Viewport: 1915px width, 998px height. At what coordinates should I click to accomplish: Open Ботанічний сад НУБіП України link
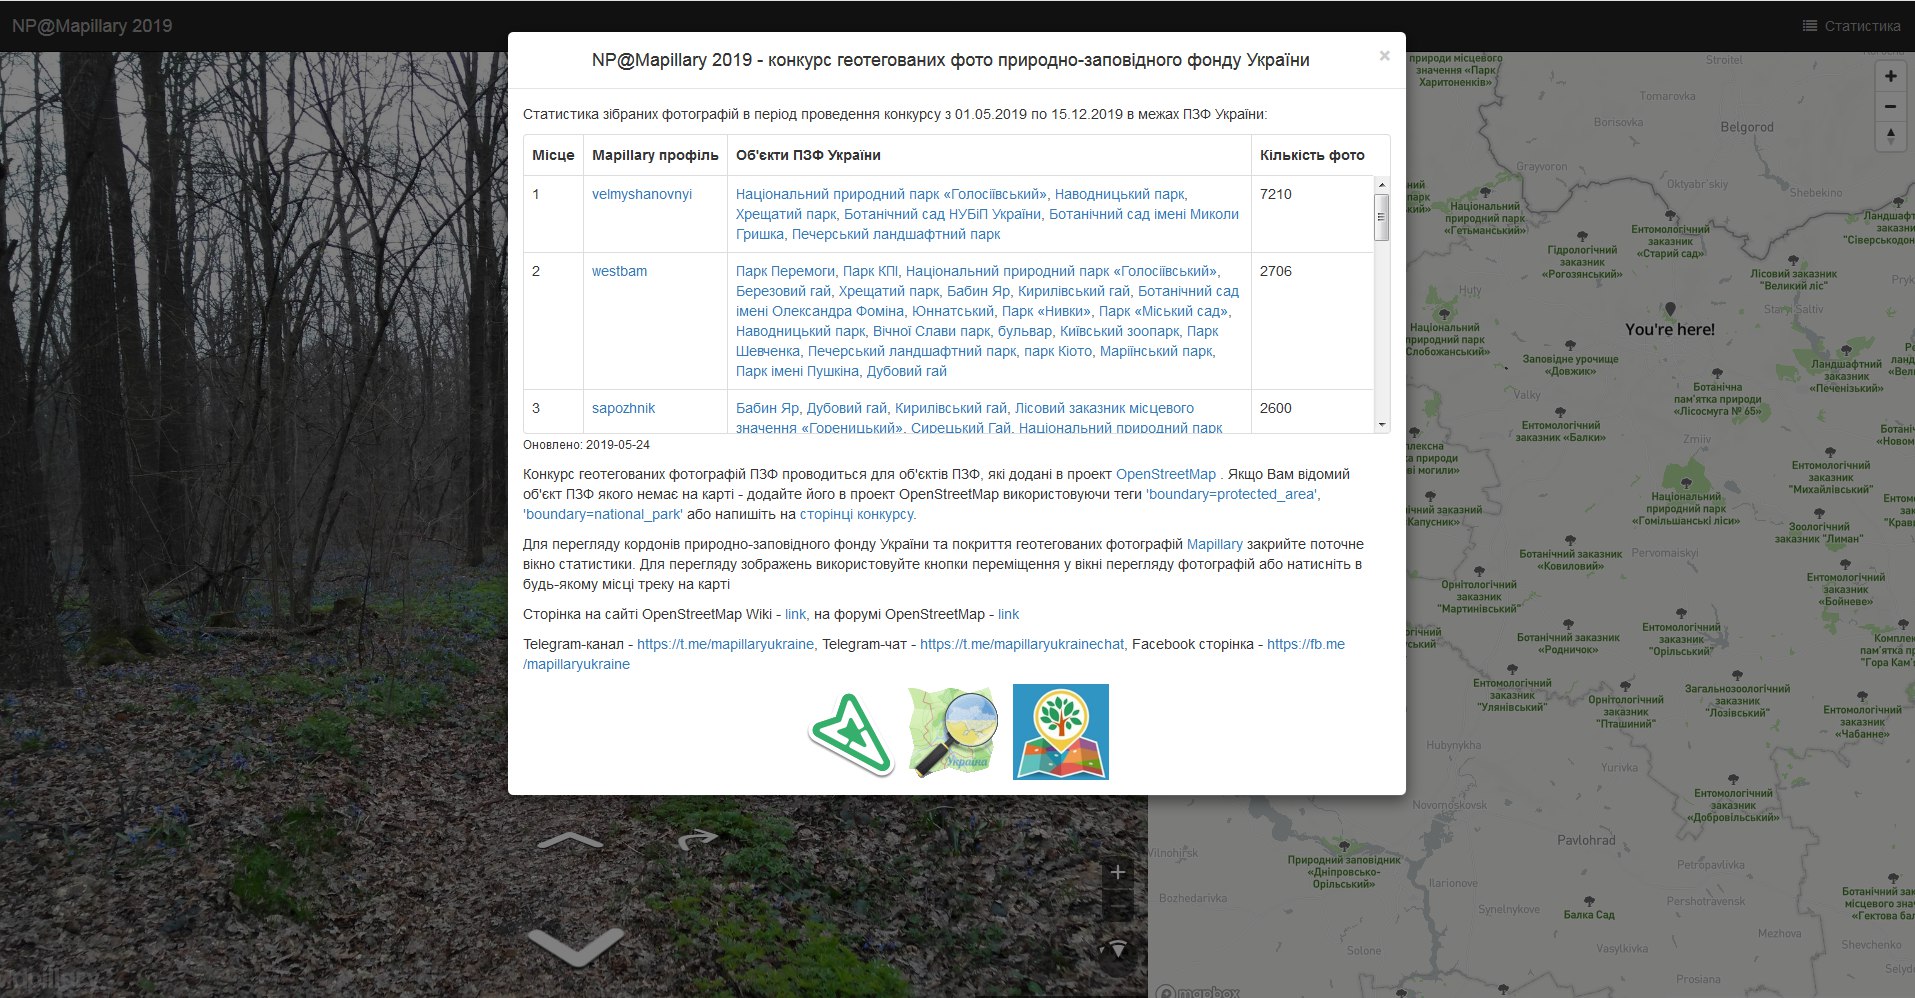click(x=942, y=214)
